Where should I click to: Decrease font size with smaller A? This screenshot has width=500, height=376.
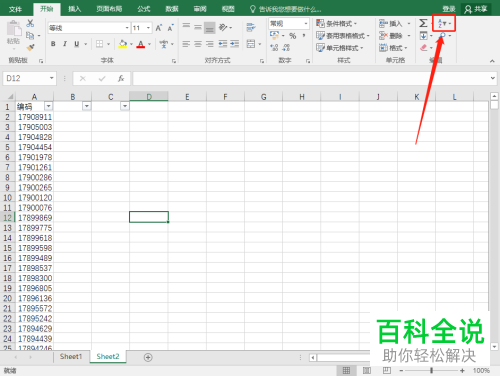point(170,28)
